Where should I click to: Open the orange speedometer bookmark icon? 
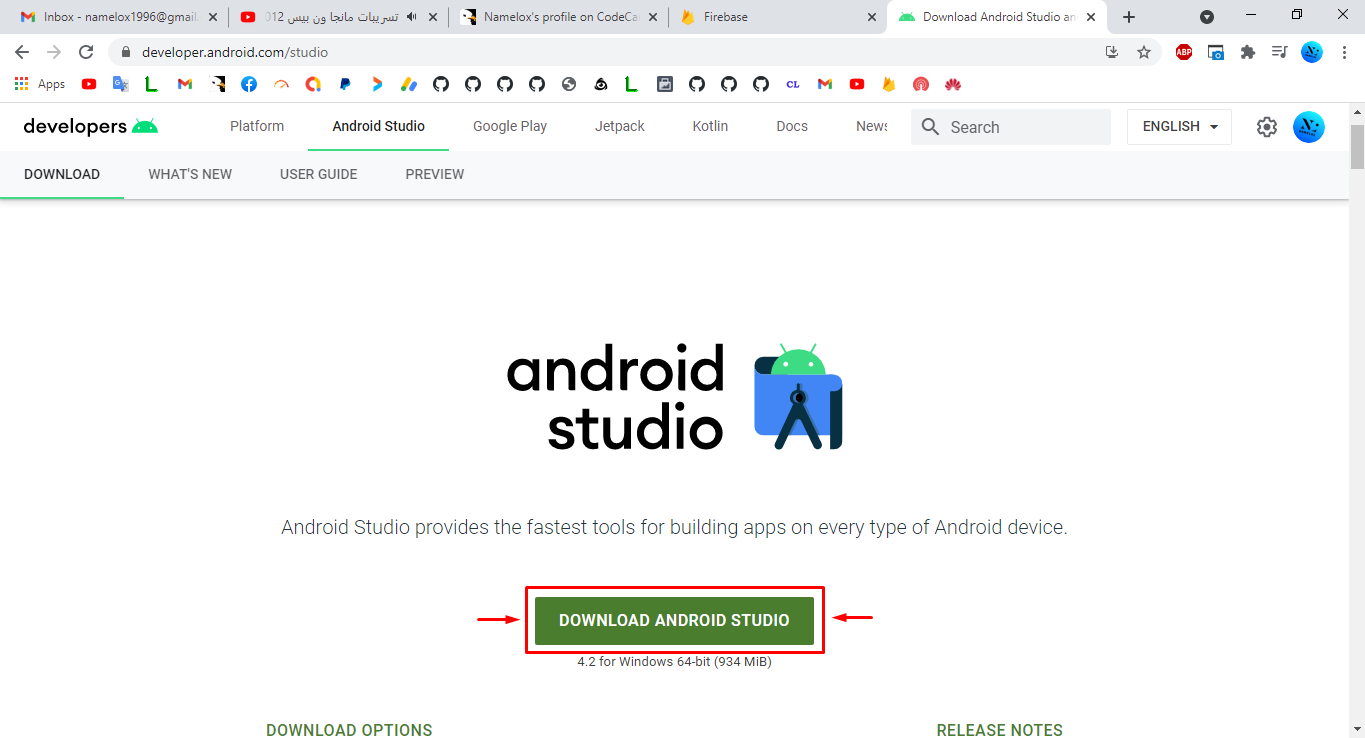click(x=281, y=84)
